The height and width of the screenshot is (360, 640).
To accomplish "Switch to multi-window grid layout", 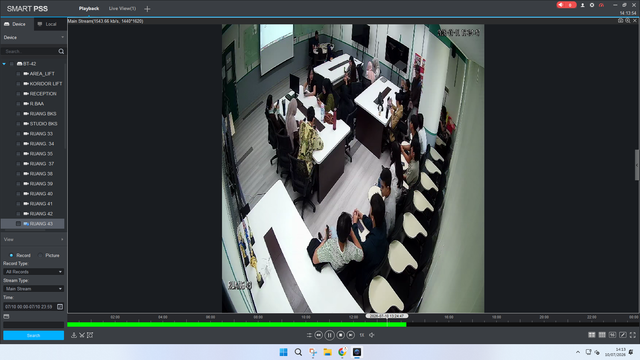I will [602, 335].
